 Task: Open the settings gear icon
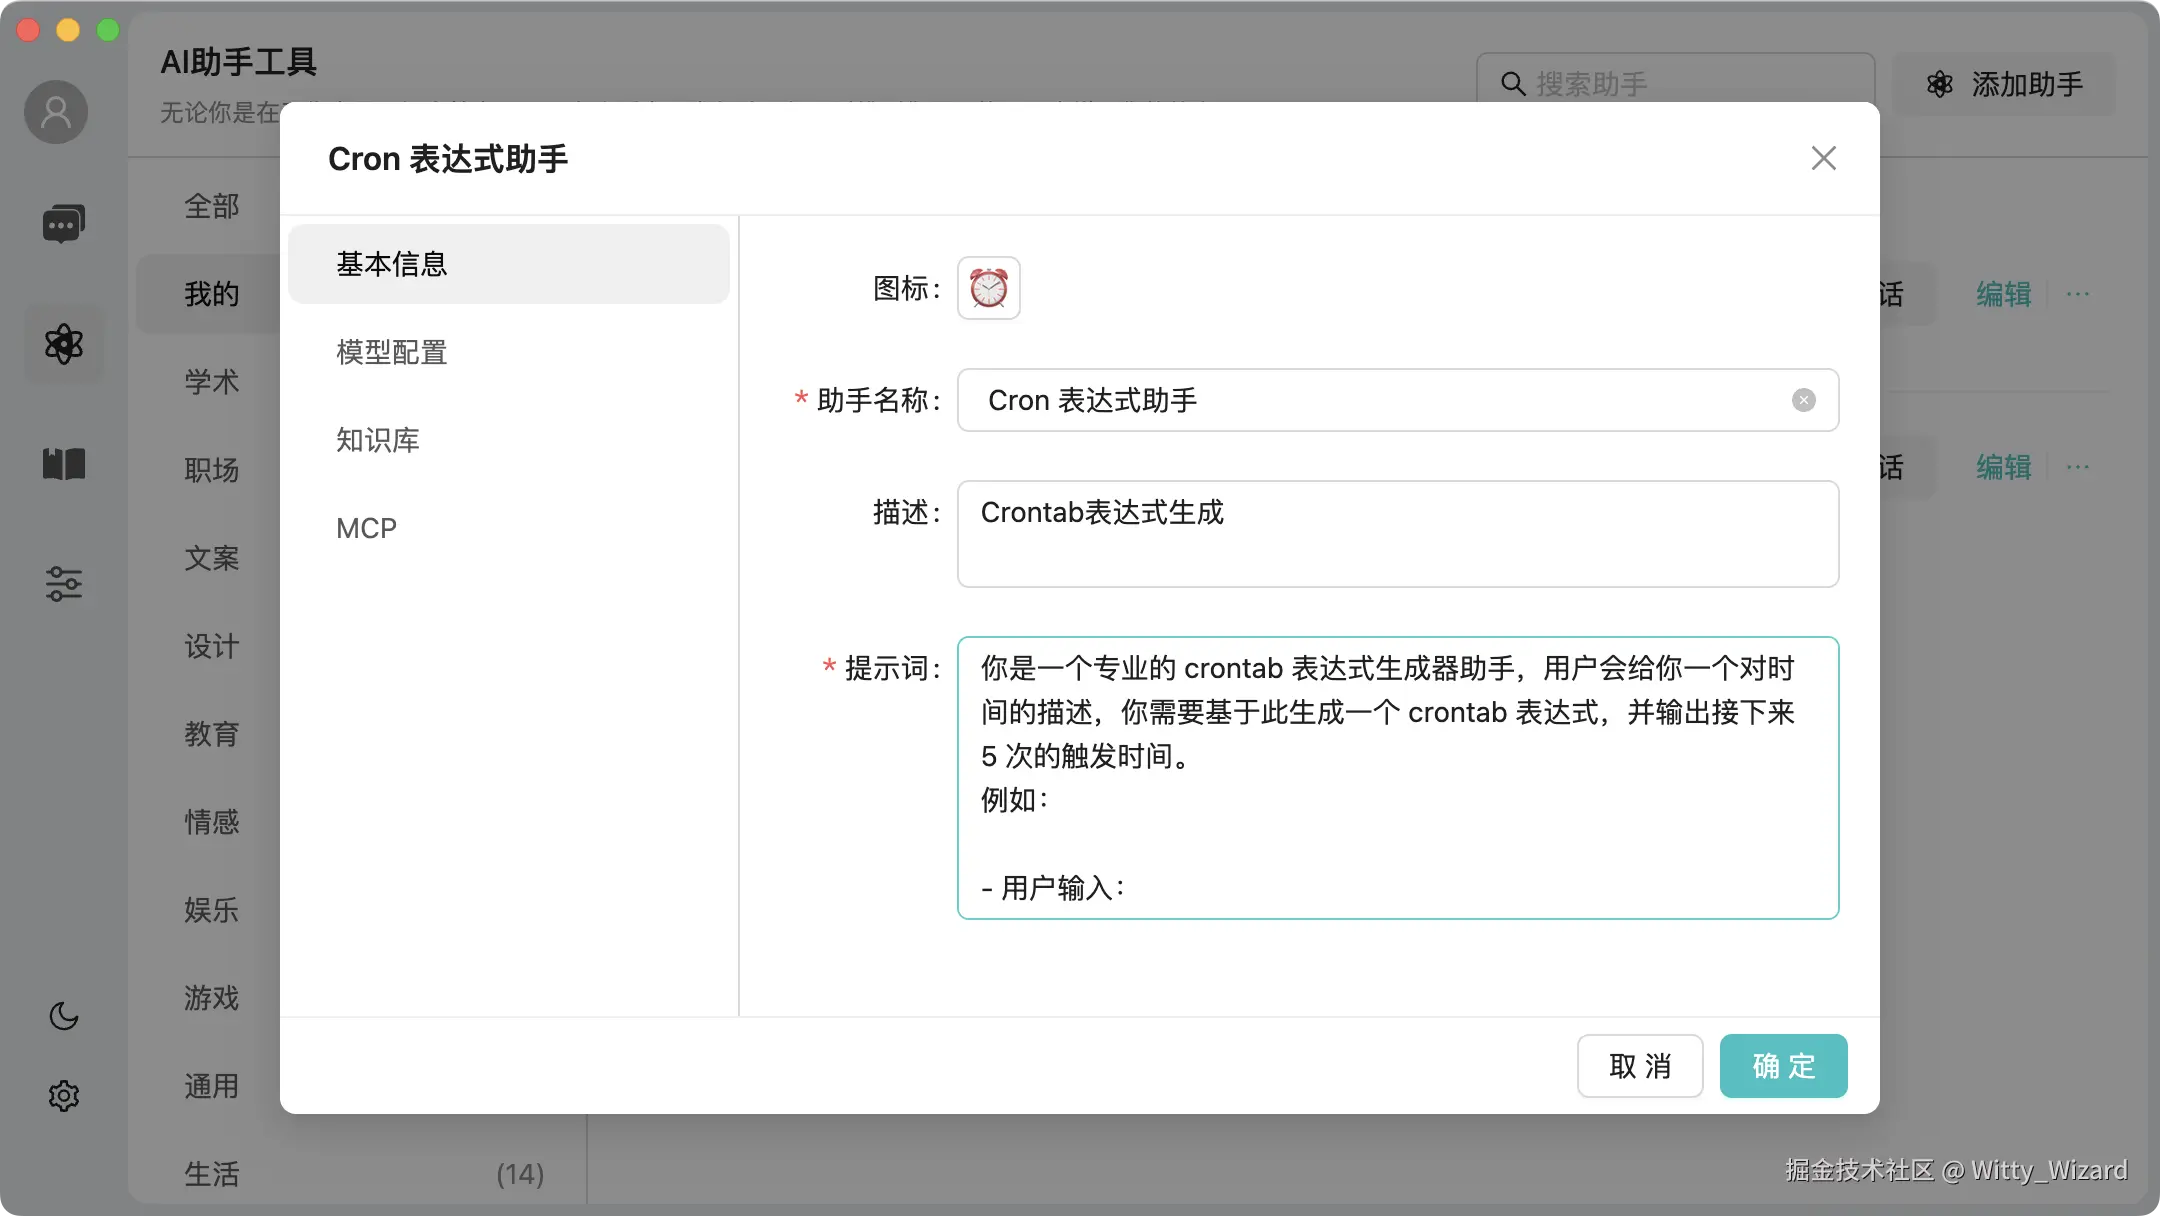click(63, 1095)
